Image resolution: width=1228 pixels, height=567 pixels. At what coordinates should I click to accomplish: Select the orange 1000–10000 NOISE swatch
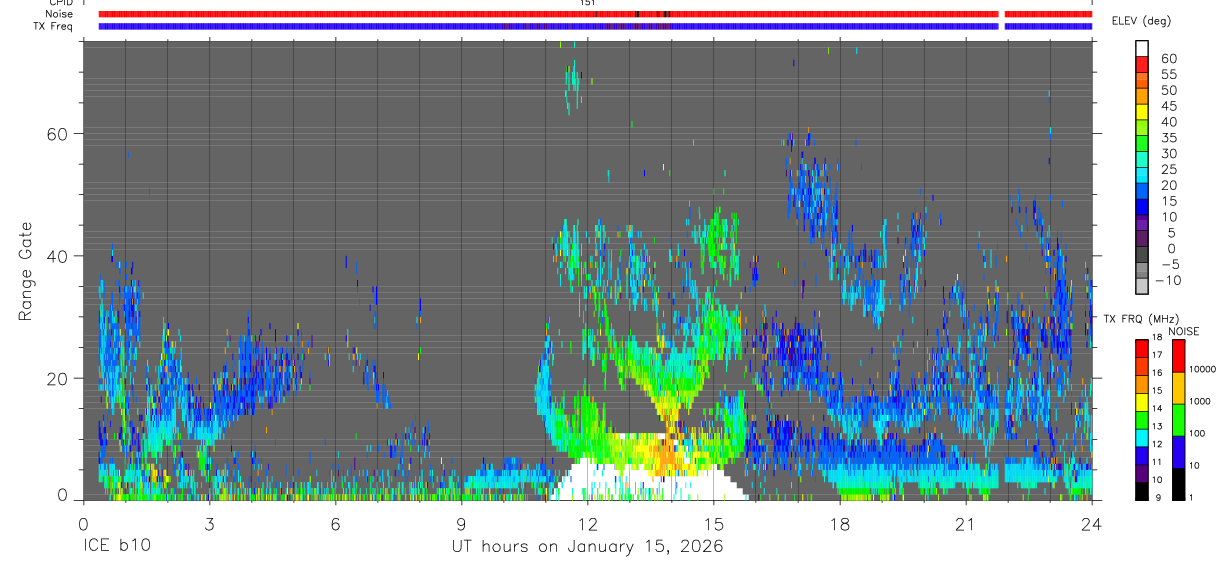click(x=1178, y=387)
